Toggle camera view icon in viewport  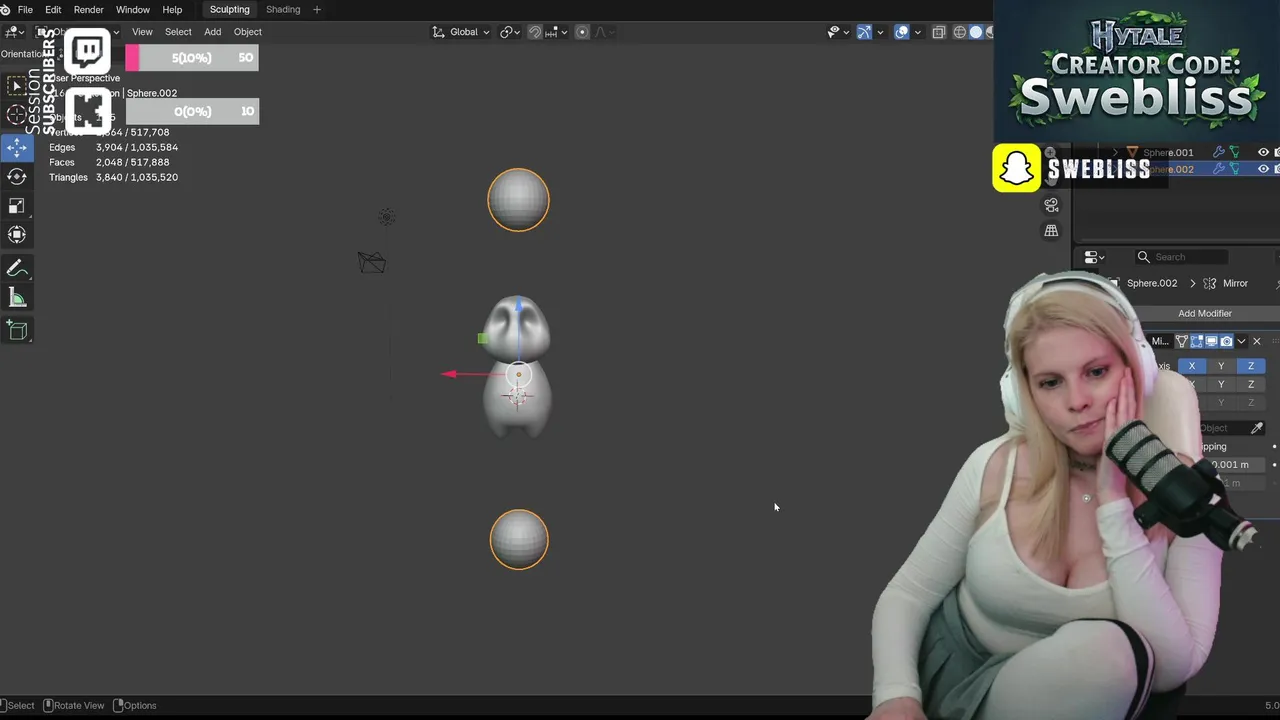coord(1051,205)
